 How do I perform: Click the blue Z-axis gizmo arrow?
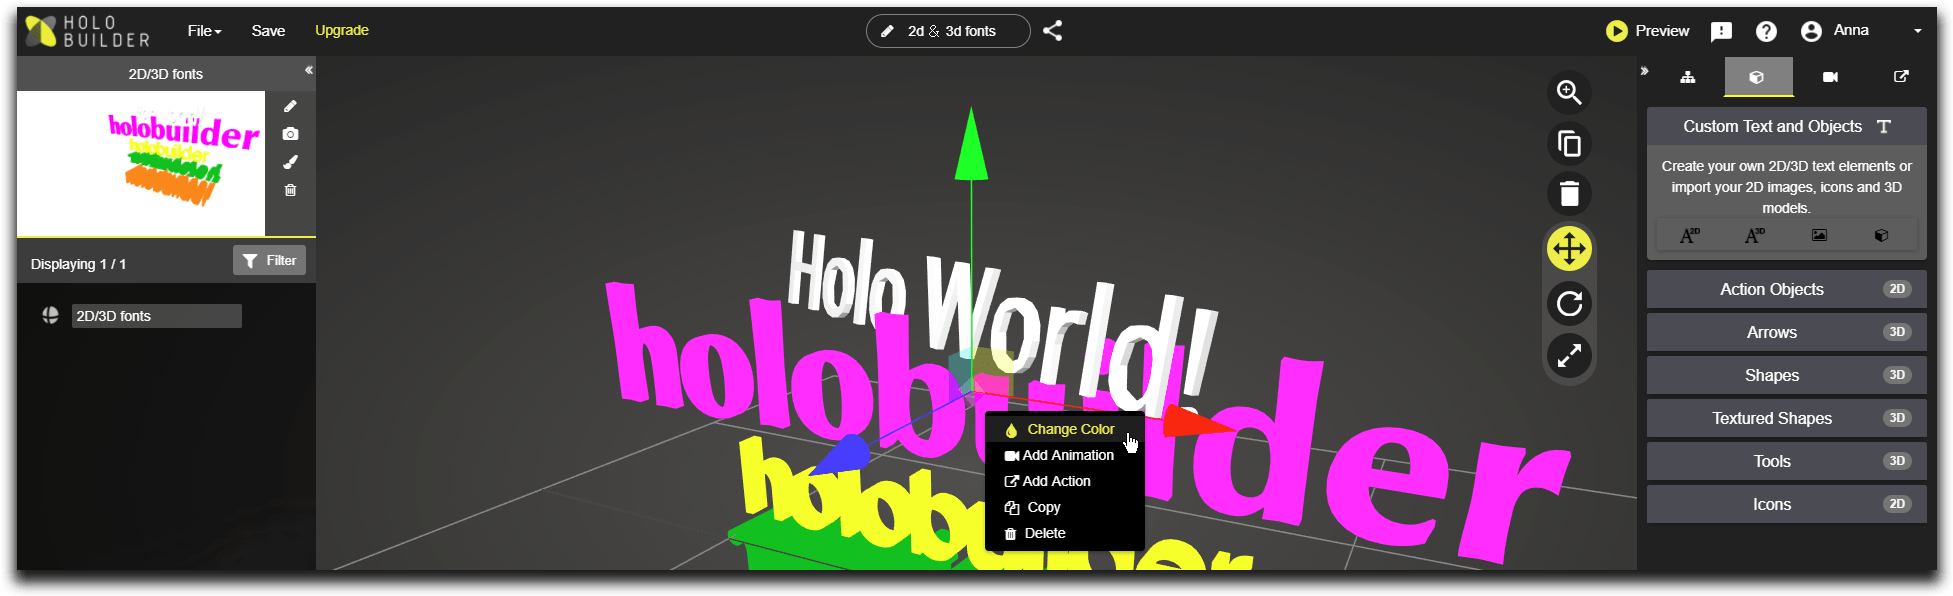point(840,455)
